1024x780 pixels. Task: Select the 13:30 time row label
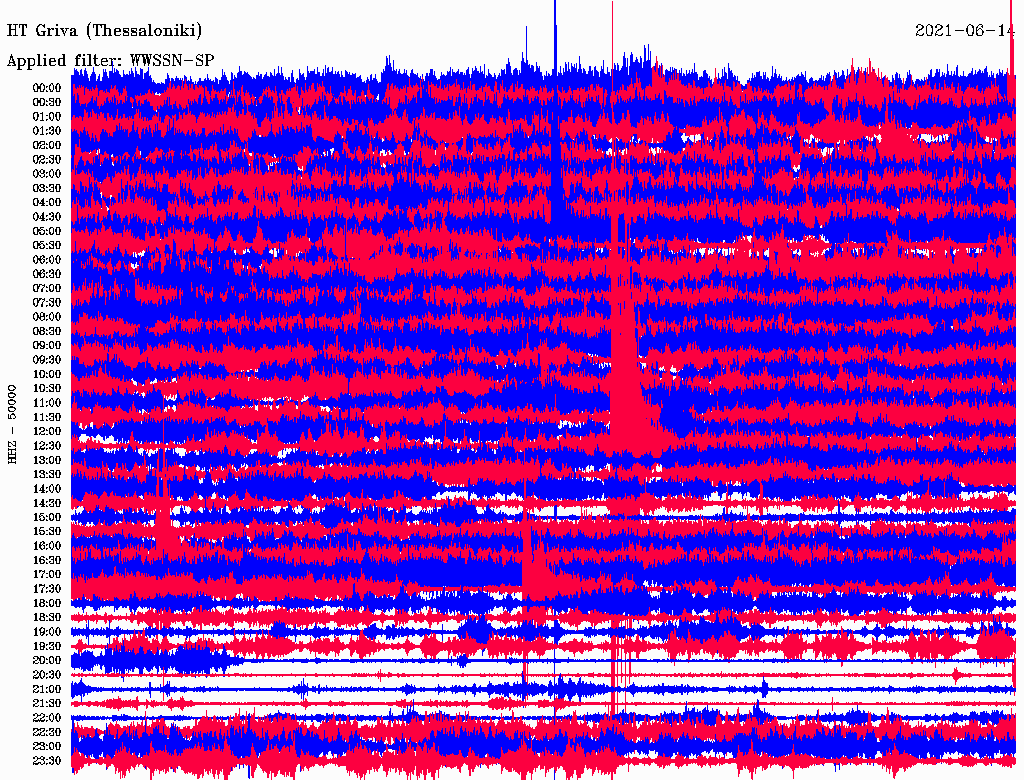pos(47,474)
